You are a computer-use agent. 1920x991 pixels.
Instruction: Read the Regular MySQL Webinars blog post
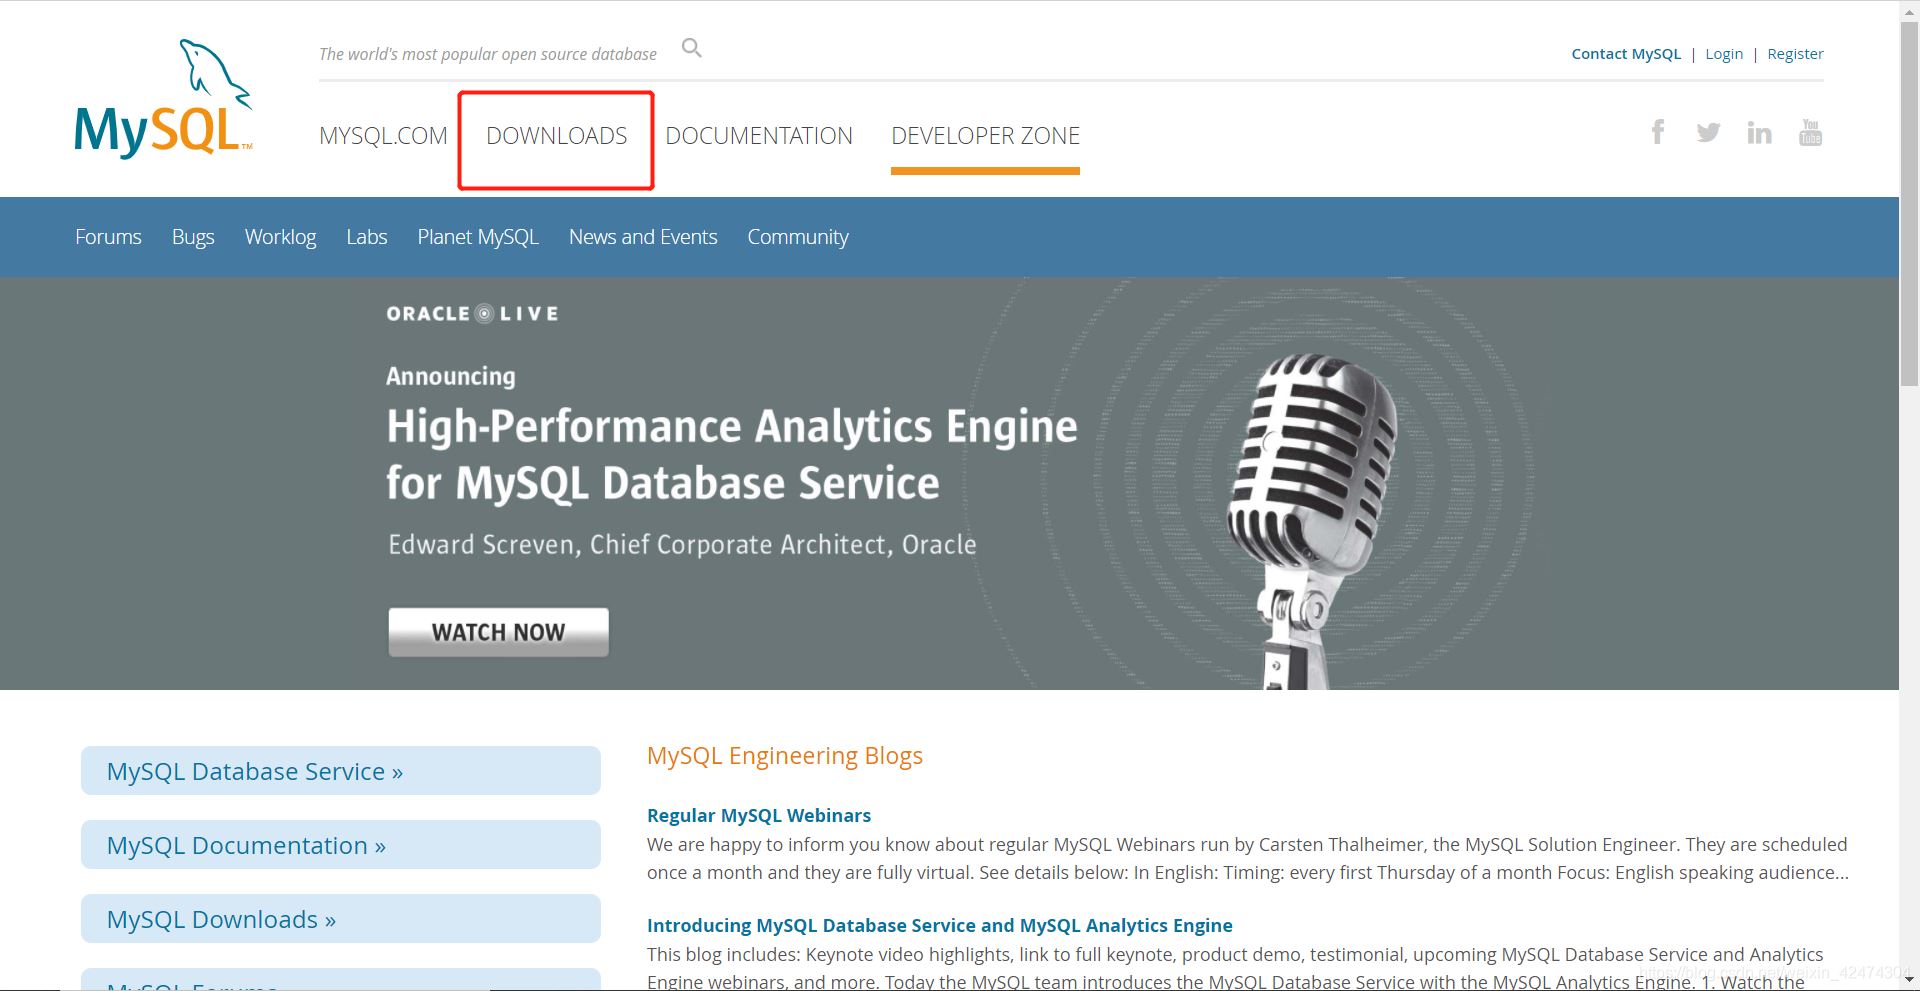pos(758,815)
